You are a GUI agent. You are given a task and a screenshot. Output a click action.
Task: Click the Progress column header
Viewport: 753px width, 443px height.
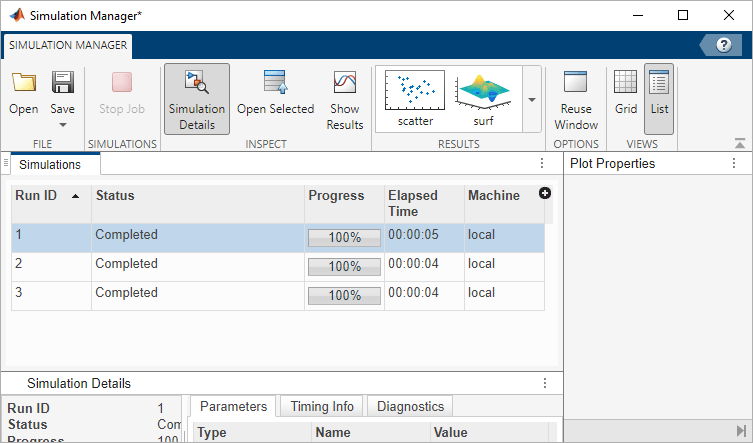344,204
